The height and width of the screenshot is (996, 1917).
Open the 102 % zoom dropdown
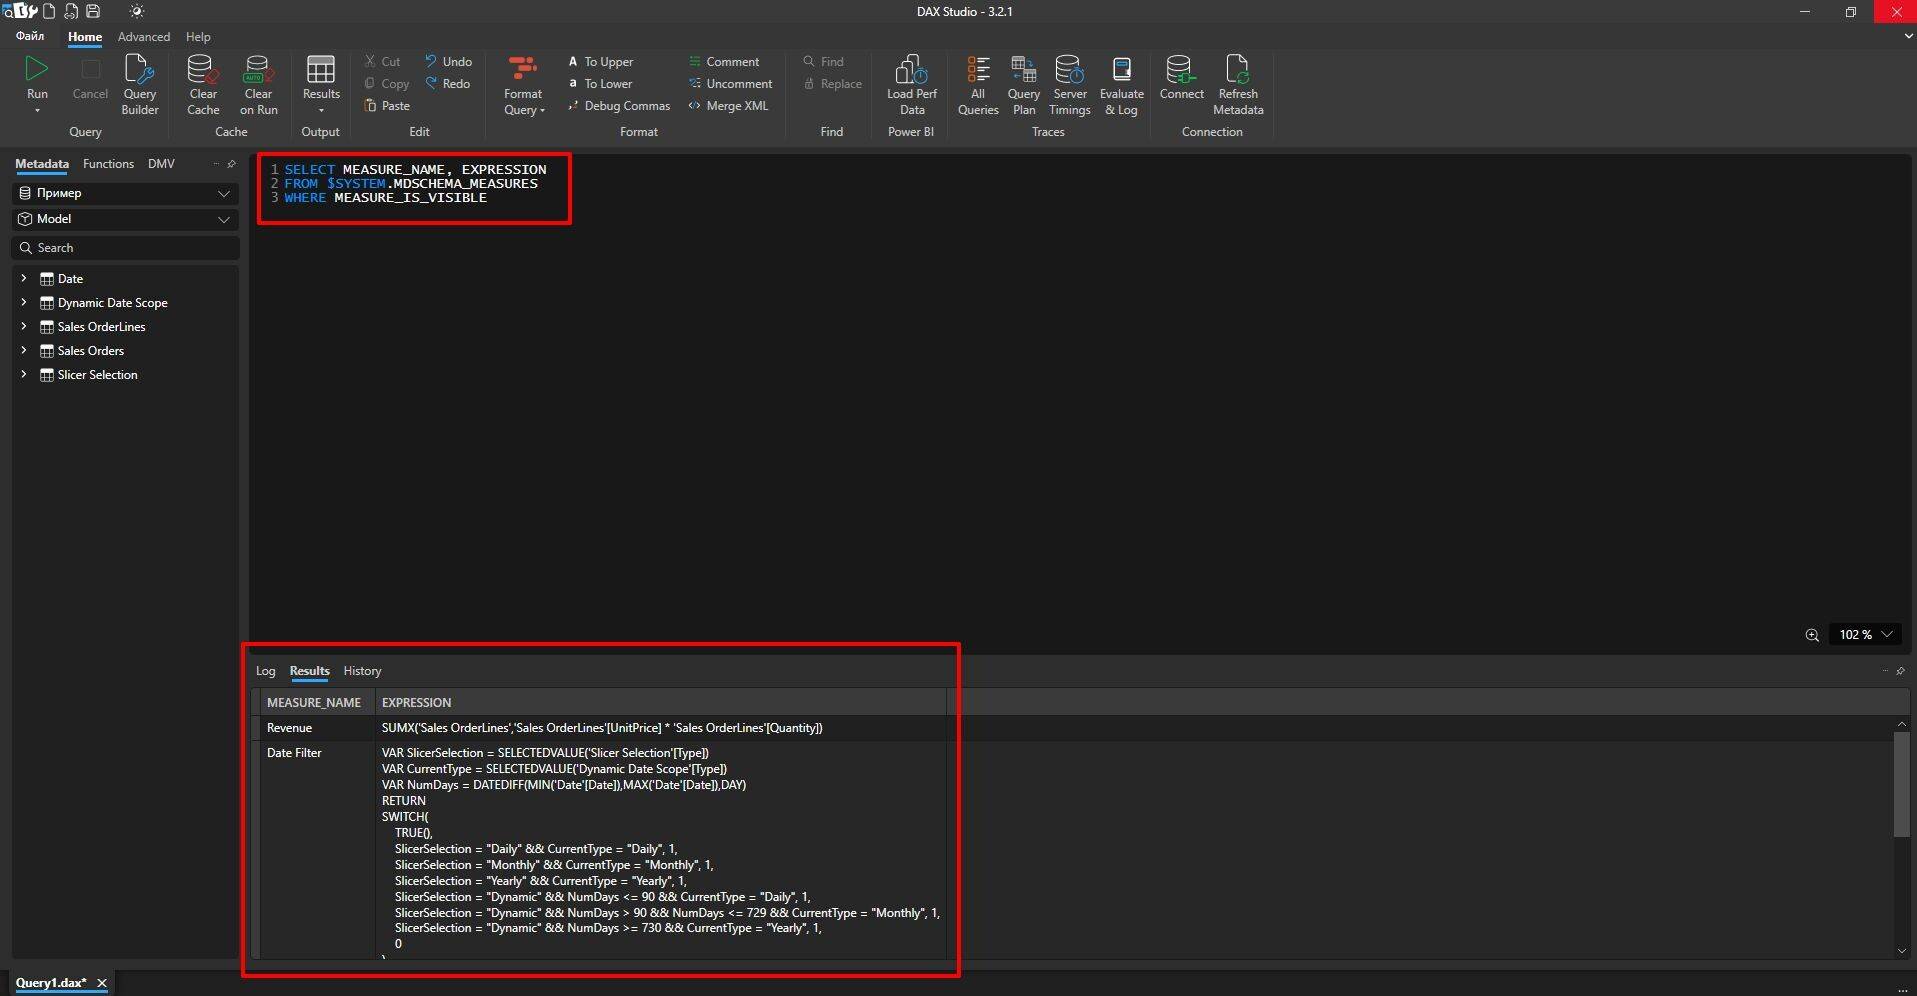1866,635
